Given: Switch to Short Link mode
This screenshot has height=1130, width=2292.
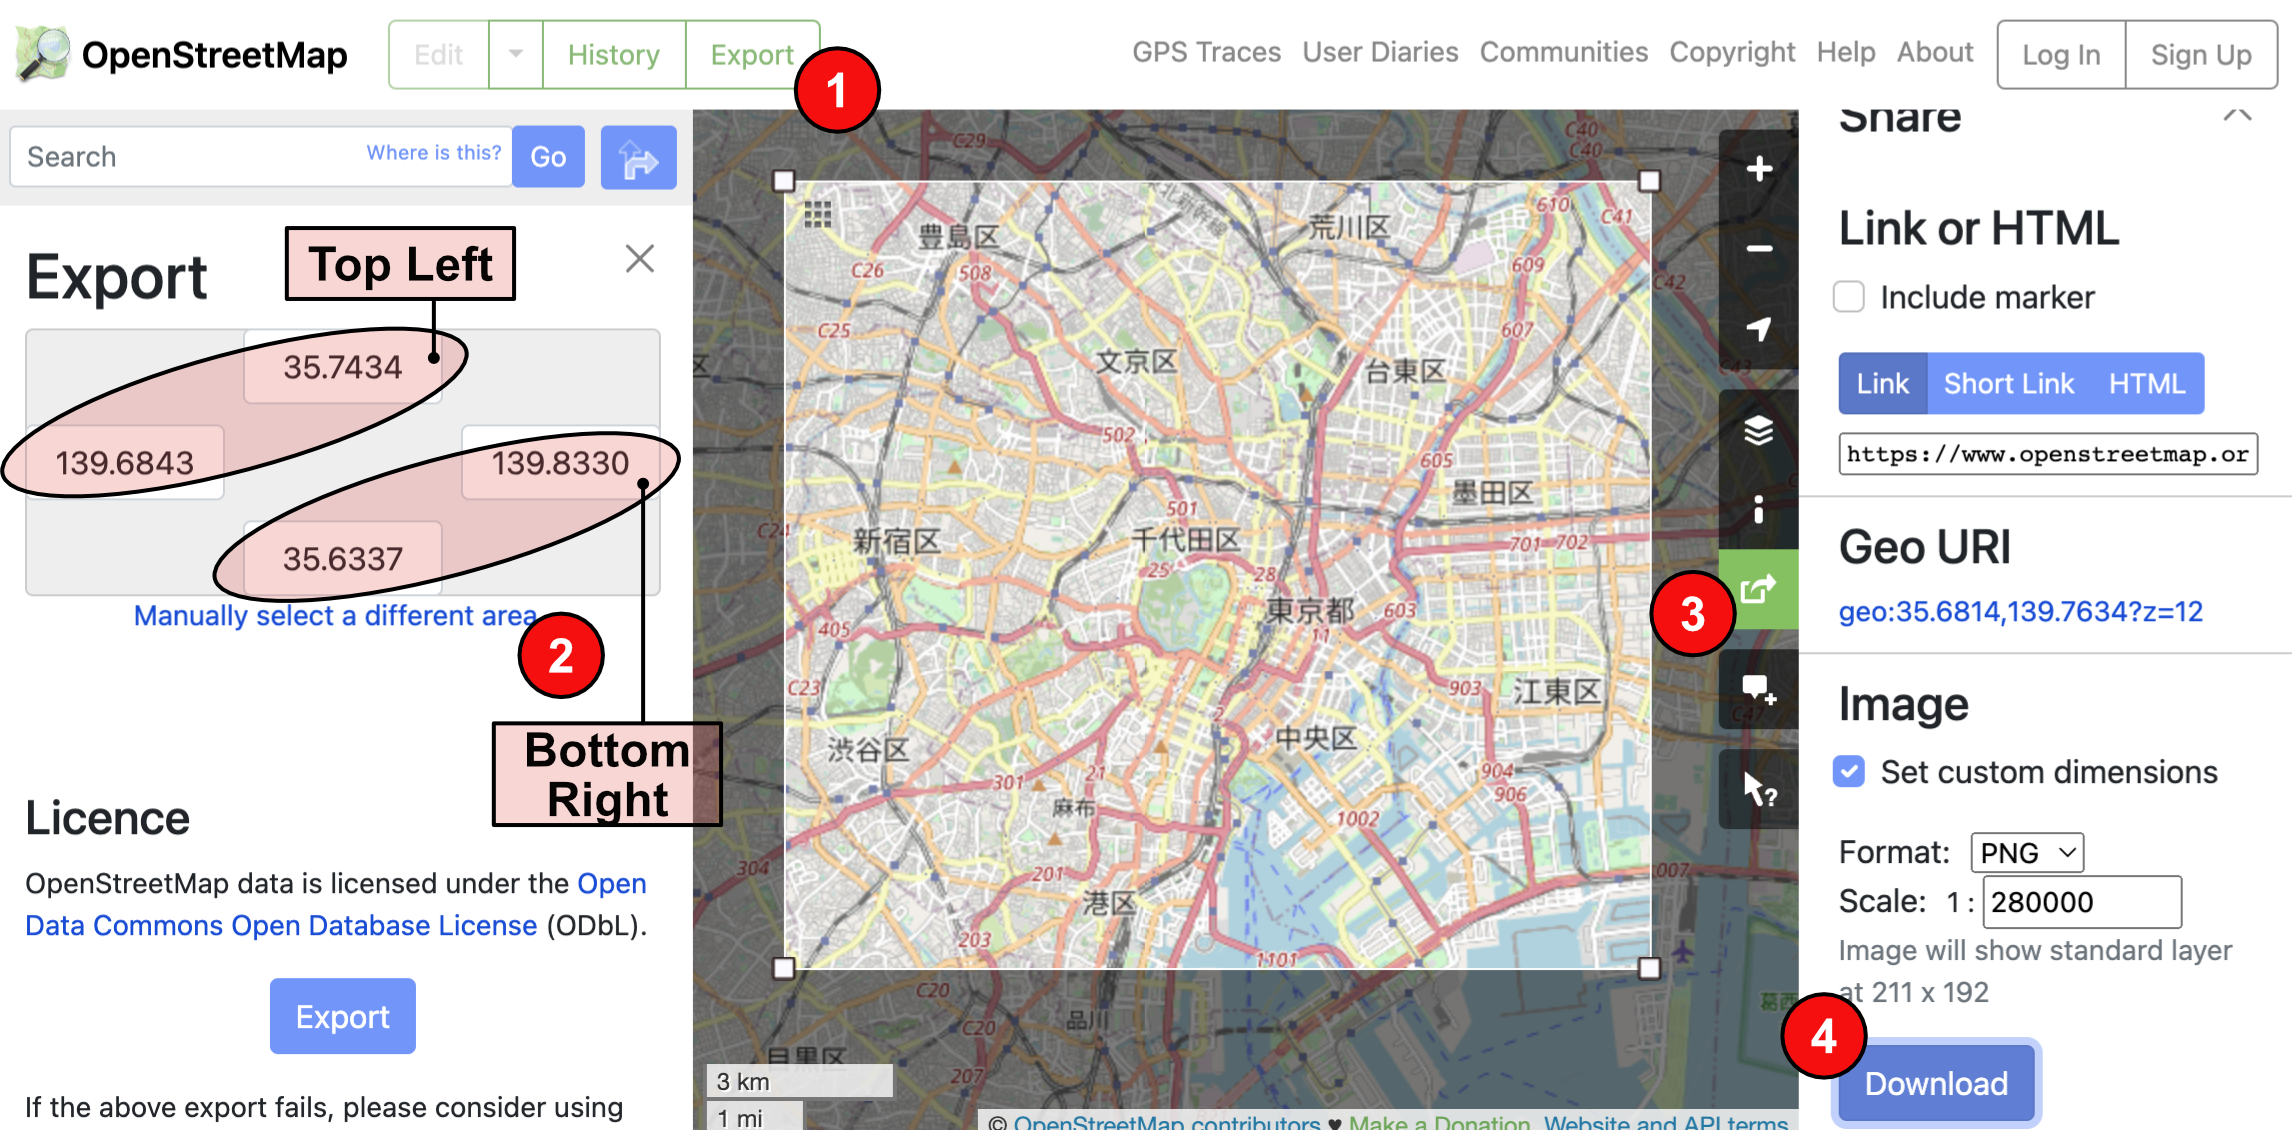Looking at the screenshot, I should point(2008,383).
